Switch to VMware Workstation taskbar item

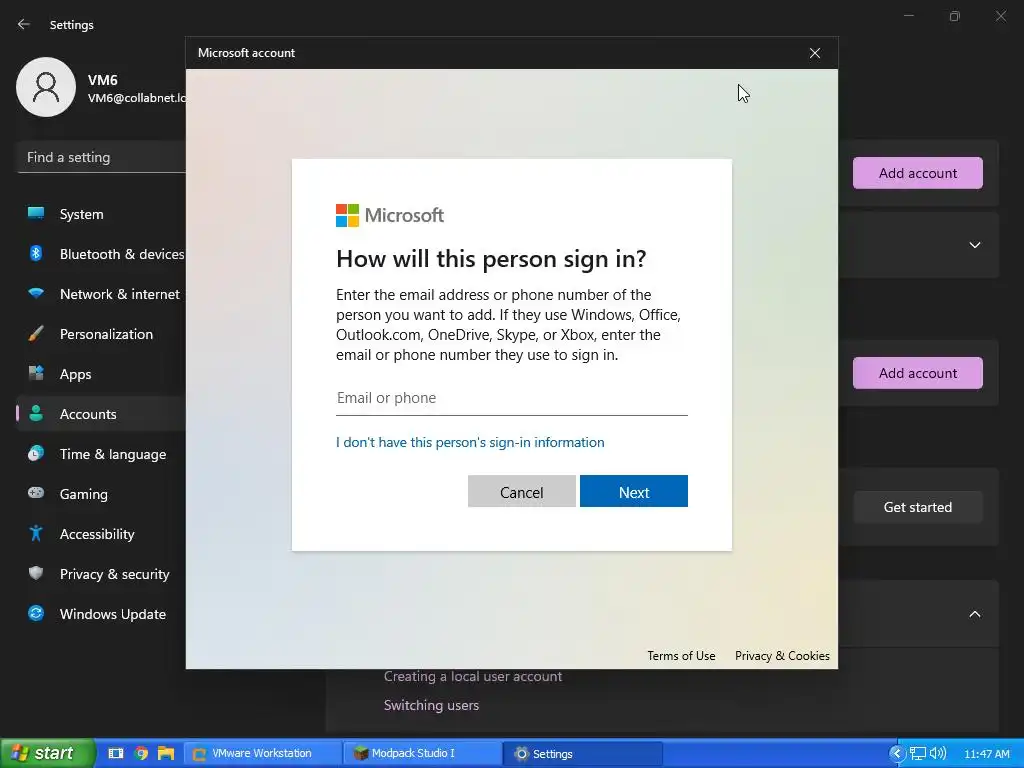[x=262, y=753]
